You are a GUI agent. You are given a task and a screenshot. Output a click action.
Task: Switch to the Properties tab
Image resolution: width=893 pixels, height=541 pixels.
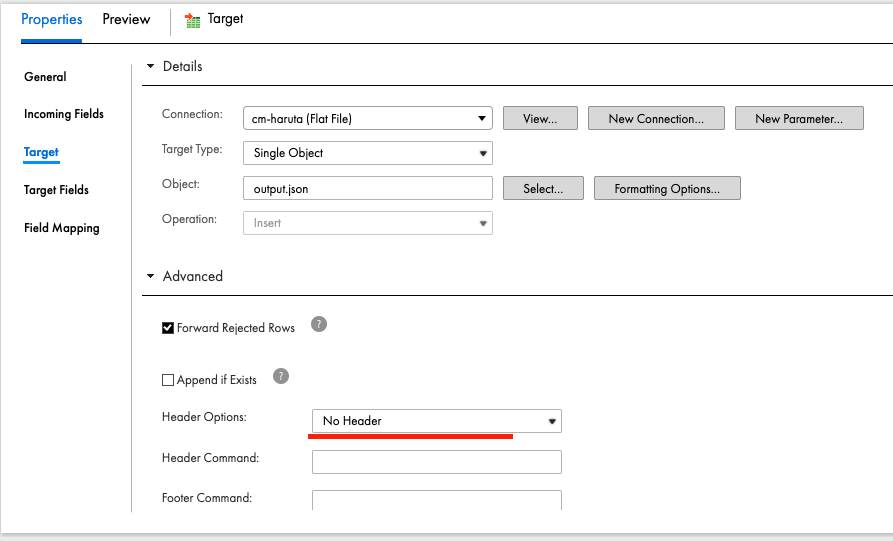tap(52, 19)
